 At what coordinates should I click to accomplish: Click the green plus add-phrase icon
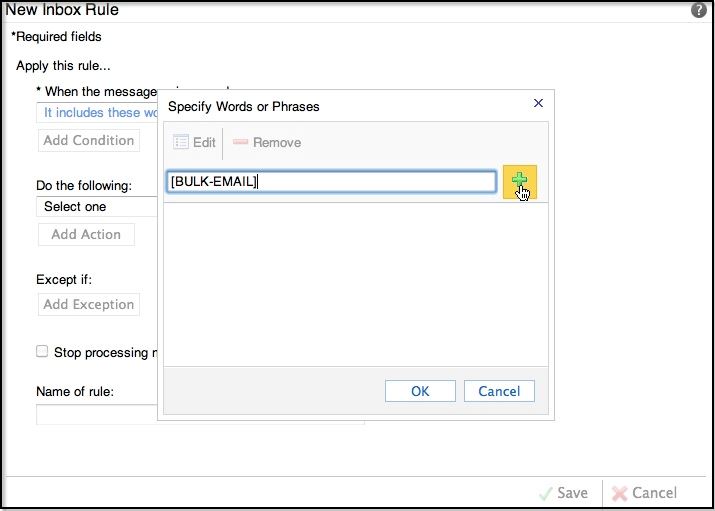pos(519,181)
